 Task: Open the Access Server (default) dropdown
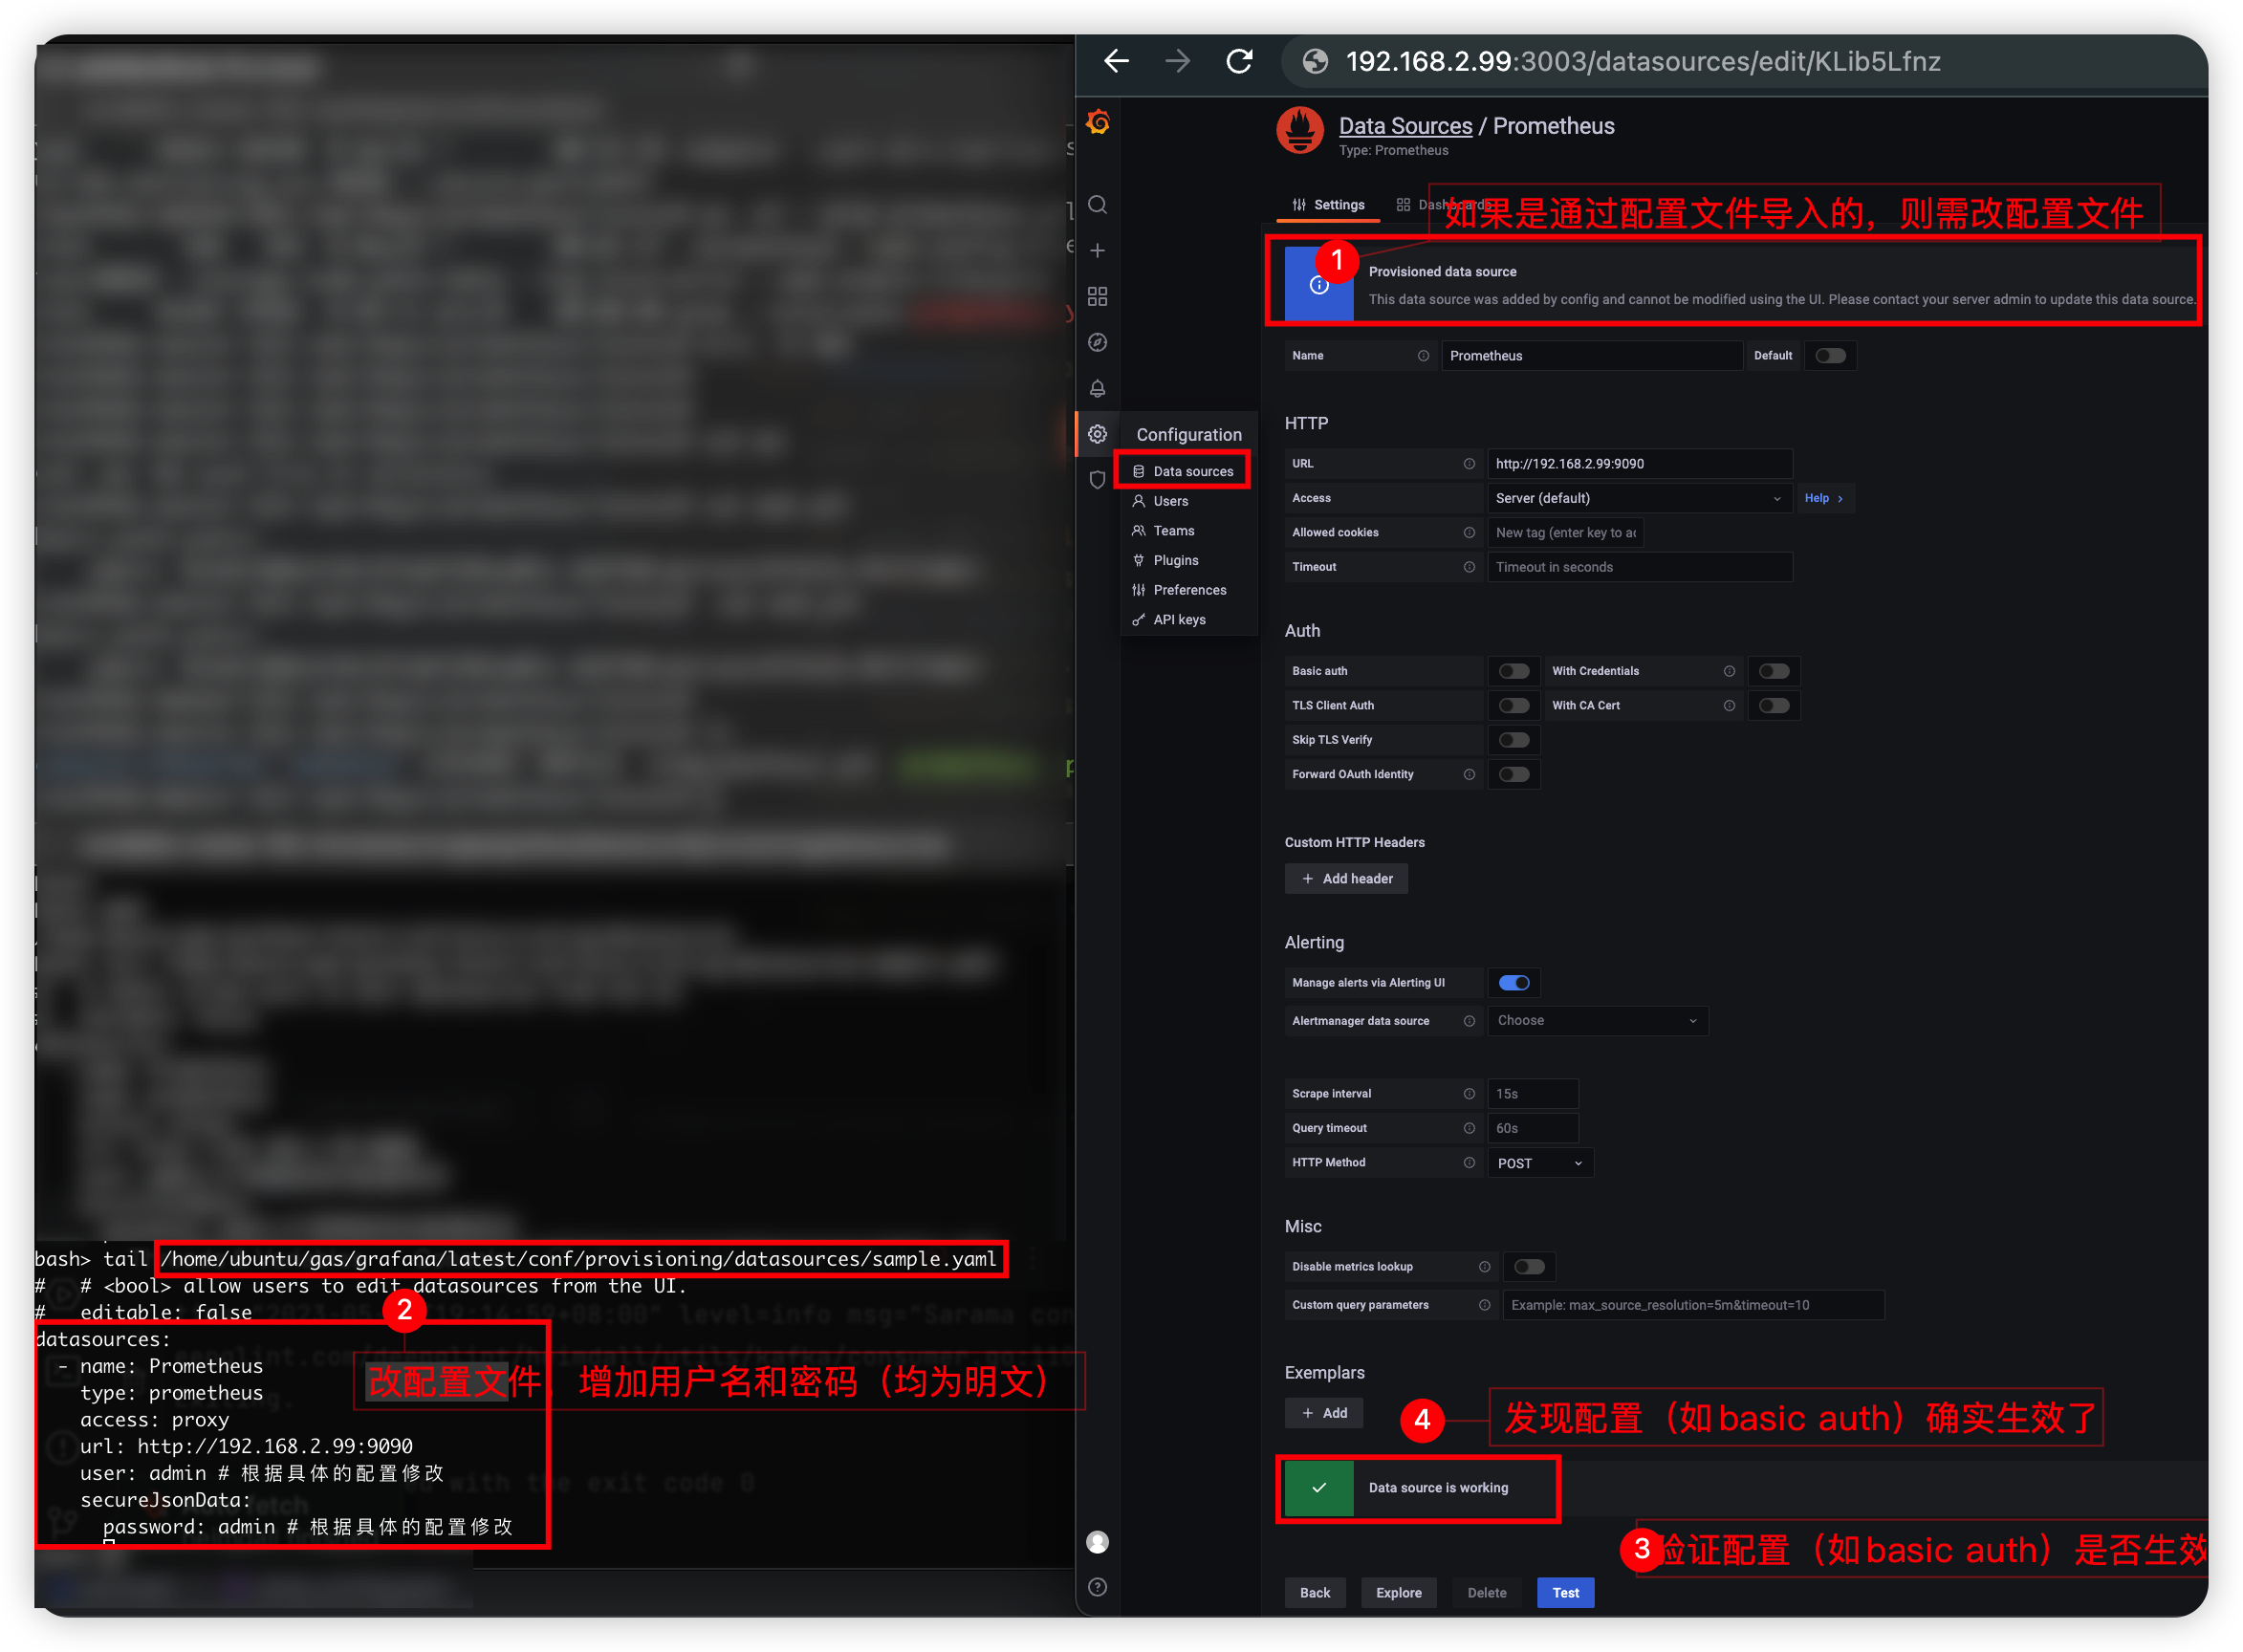pyautogui.click(x=1638, y=498)
